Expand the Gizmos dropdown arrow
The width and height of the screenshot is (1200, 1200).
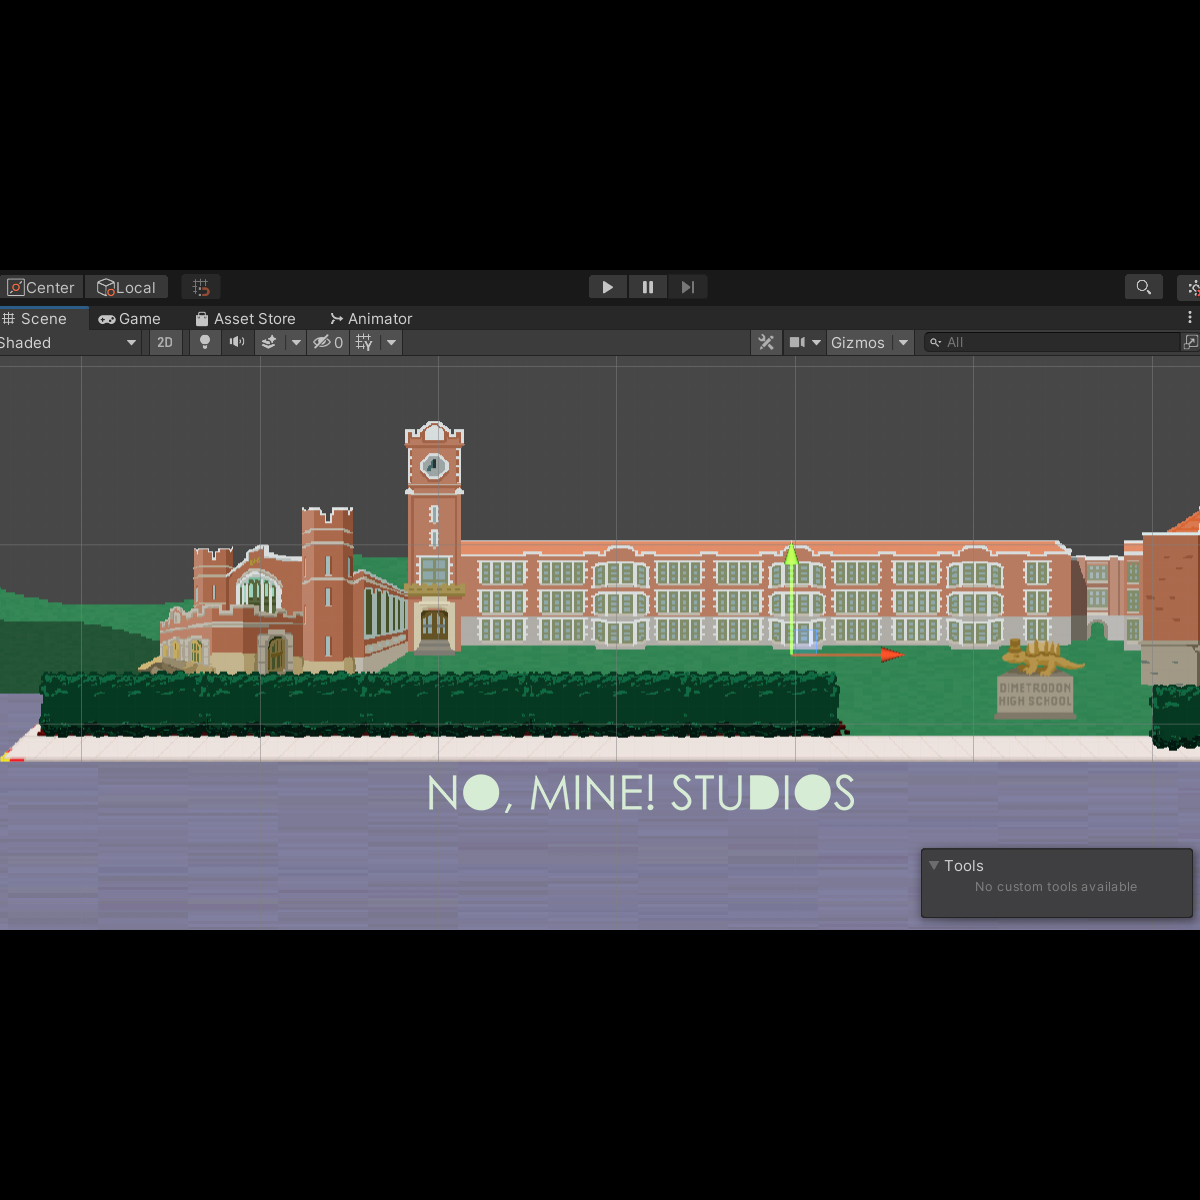(903, 342)
